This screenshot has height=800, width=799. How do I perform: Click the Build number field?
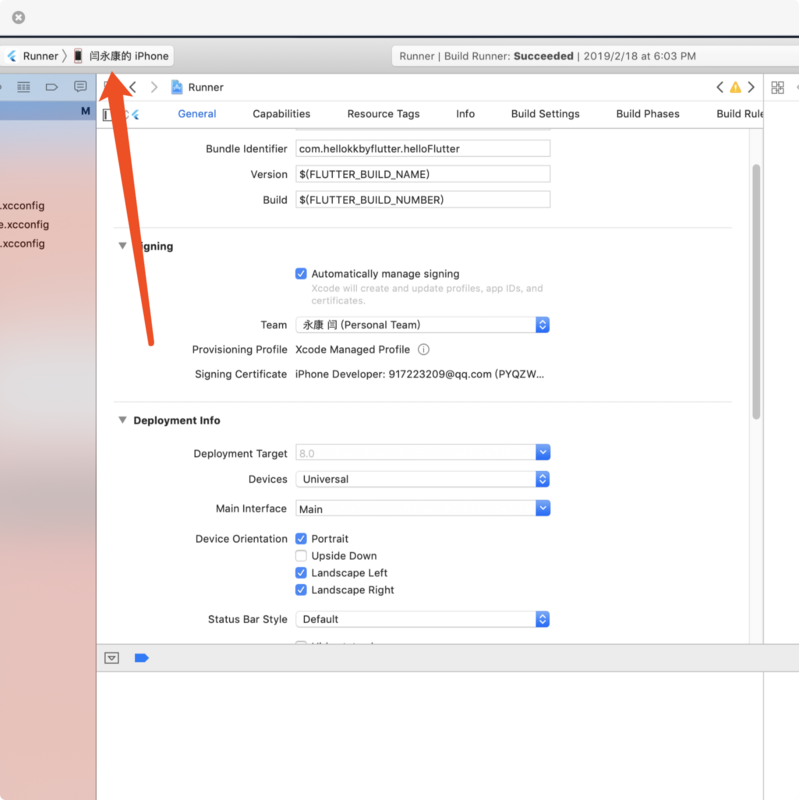click(x=422, y=199)
